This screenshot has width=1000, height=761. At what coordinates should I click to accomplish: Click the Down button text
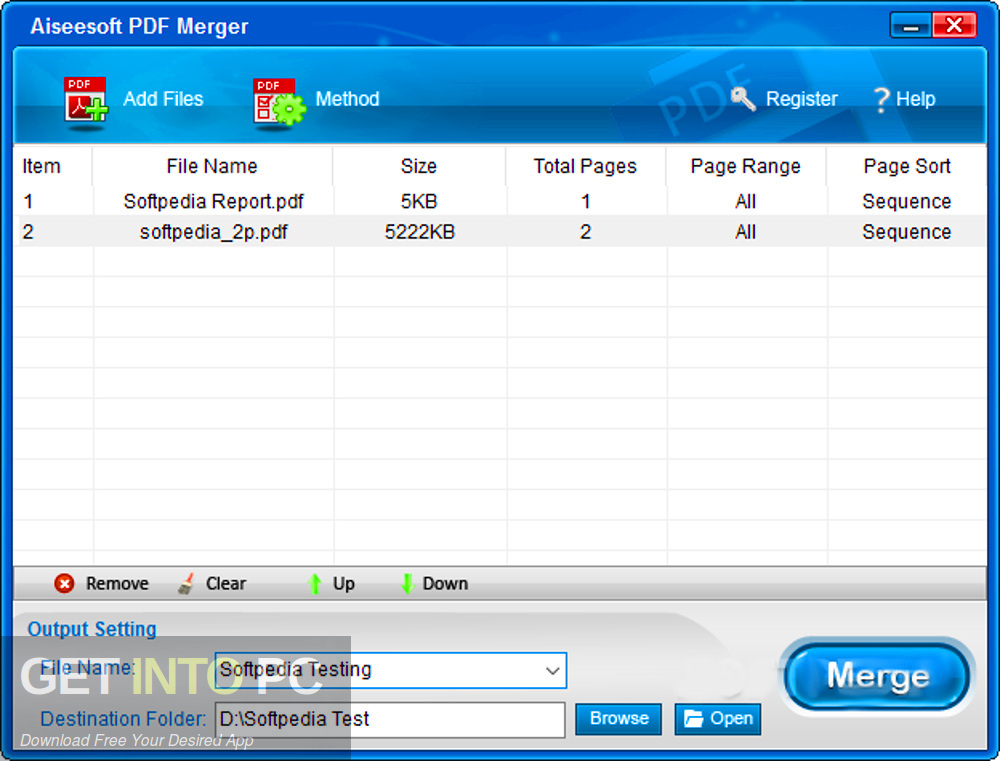pyautogui.click(x=445, y=583)
